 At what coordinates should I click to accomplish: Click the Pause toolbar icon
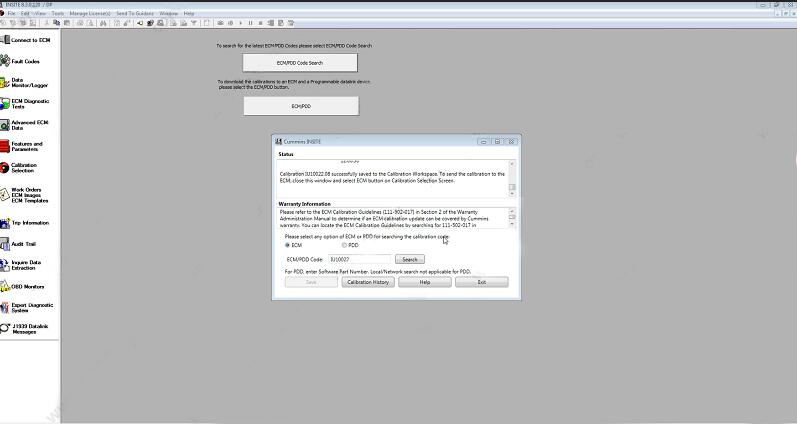250,23
